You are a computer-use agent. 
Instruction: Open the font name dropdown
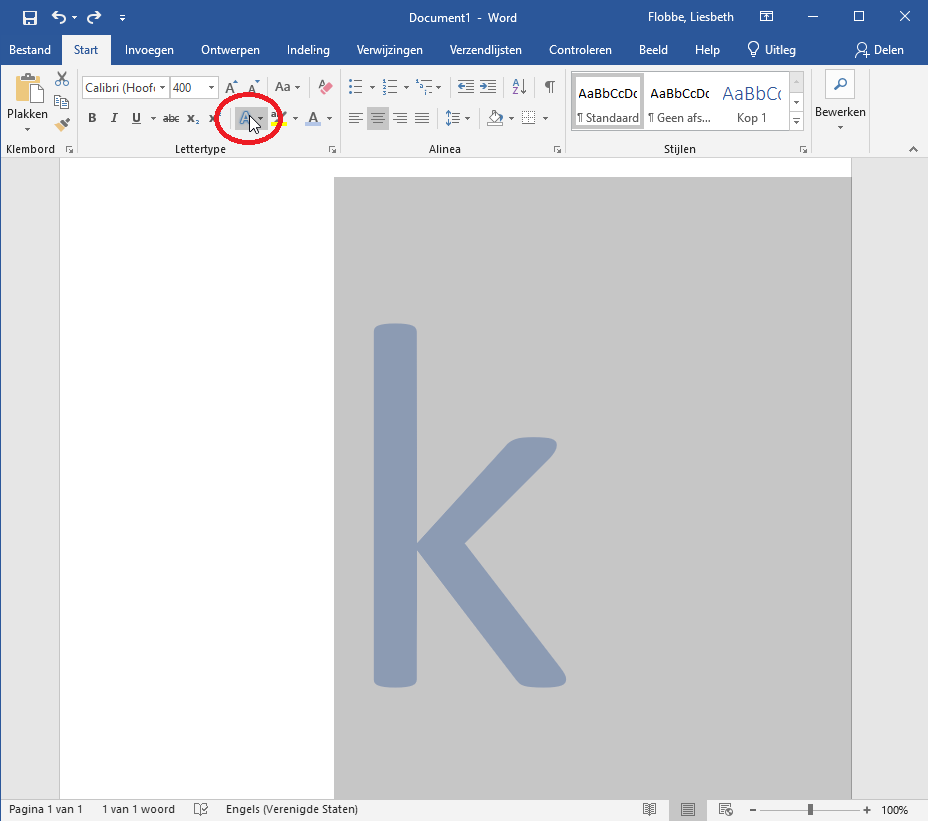point(162,88)
